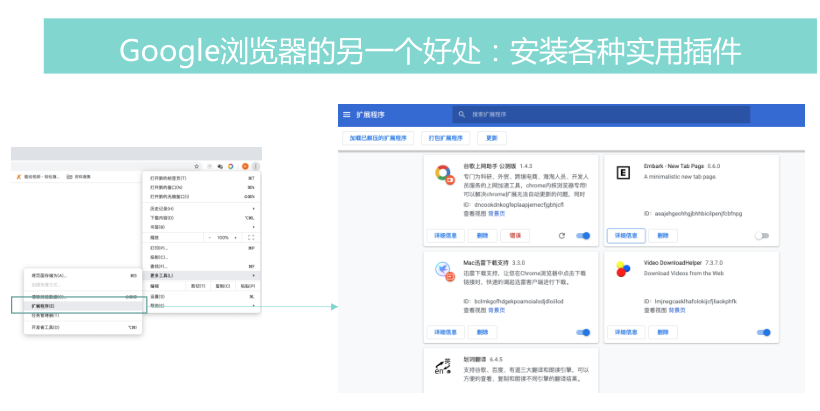This screenshot has width=820, height=411.
Task: Open the hamburger menu beside 扩展程序
Action: pyautogui.click(x=347, y=114)
